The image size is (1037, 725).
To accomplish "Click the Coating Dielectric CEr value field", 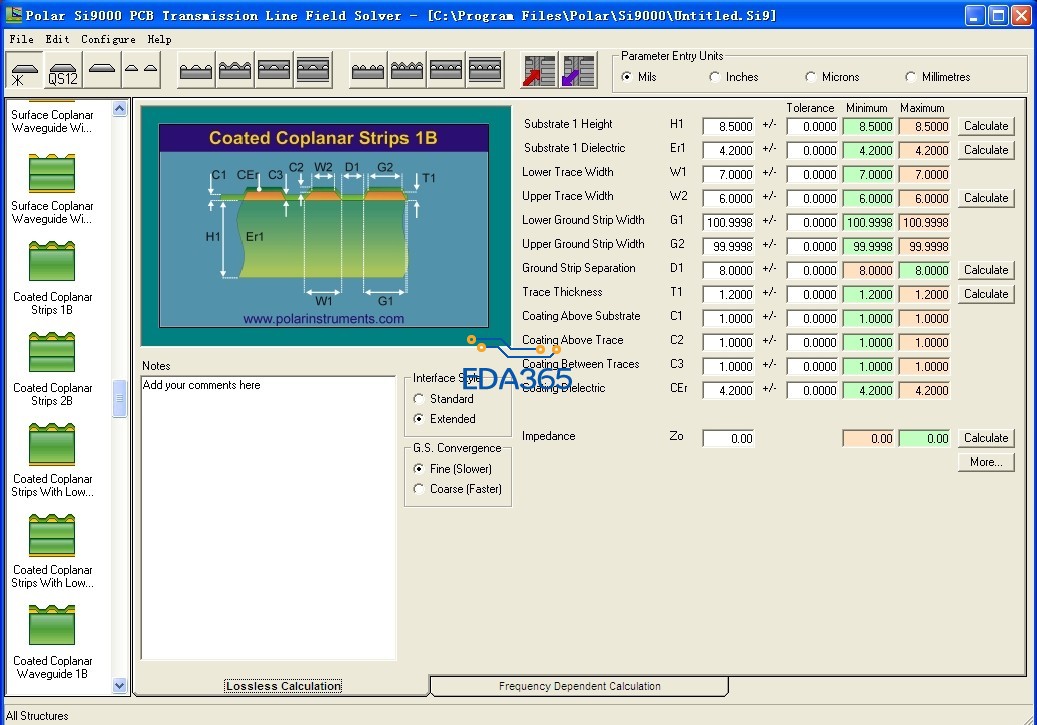I will pyautogui.click(x=728, y=391).
